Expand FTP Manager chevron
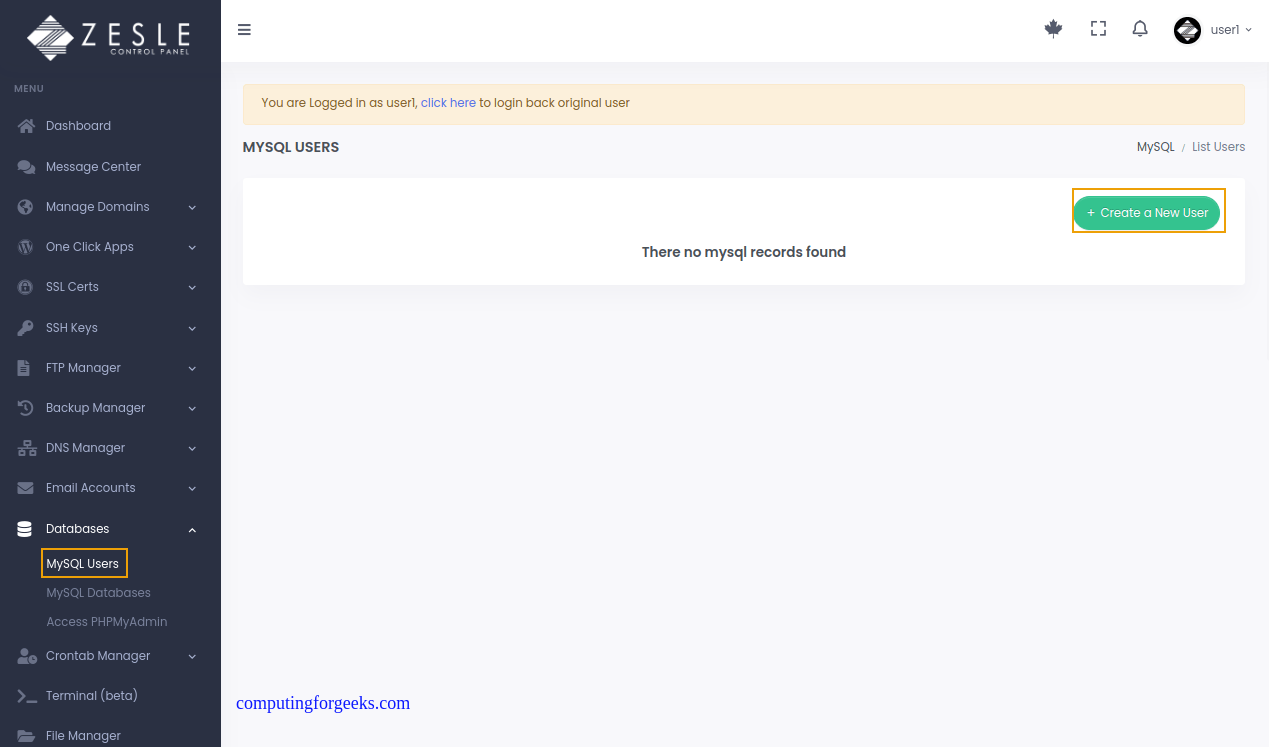1269x747 pixels. tap(192, 369)
